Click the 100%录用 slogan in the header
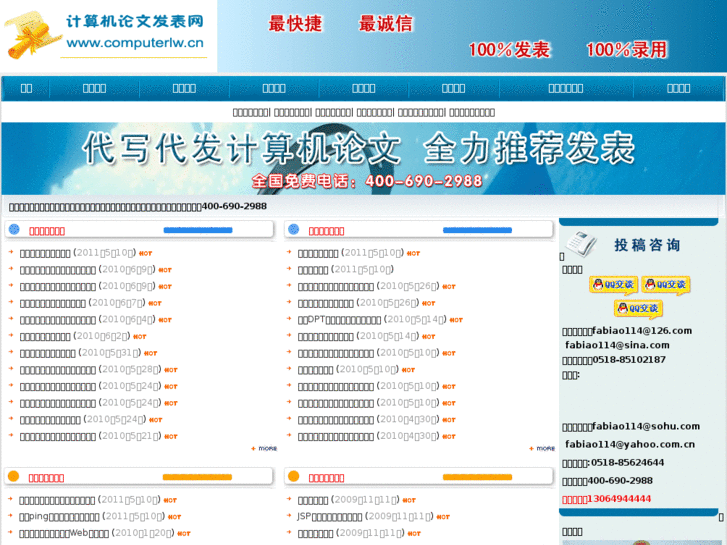727x545 pixels. pos(627,50)
